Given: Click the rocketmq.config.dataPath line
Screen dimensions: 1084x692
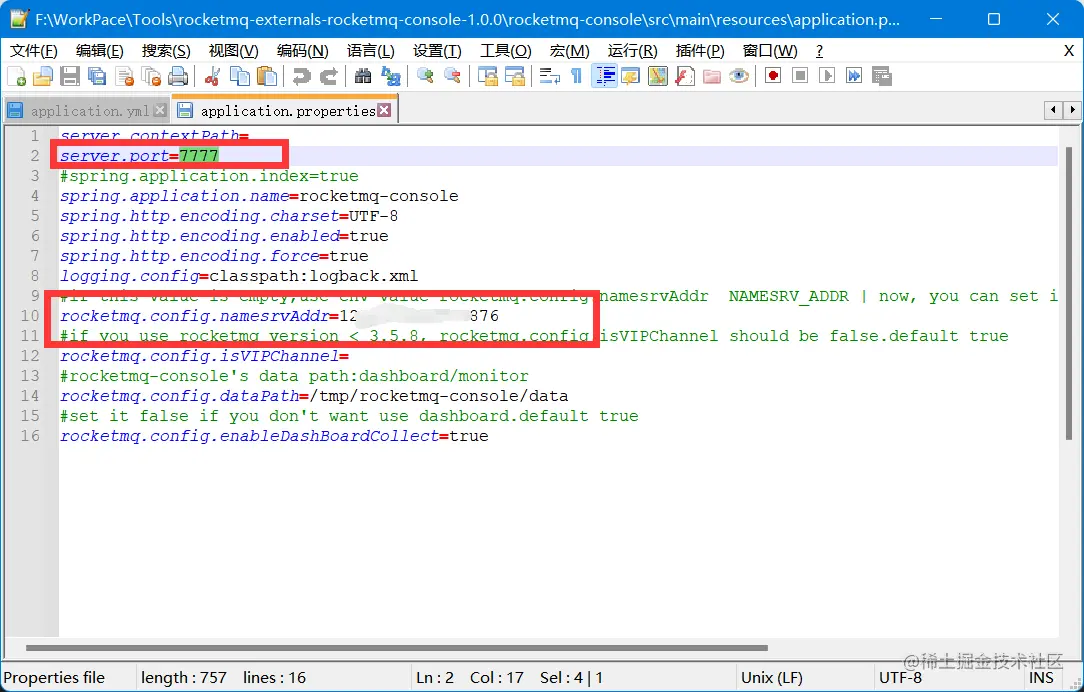Looking at the screenshot, I should [x=314, y=396].
